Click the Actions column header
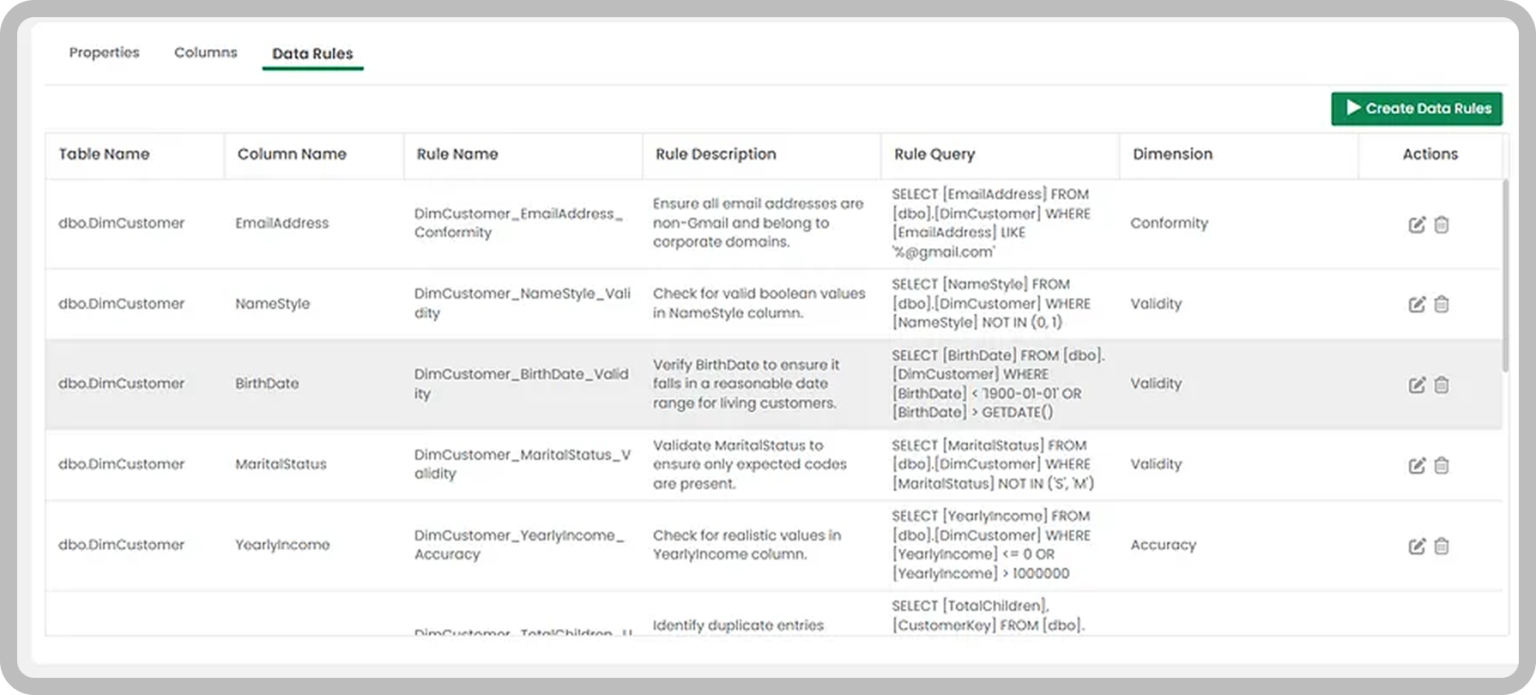 click(x=1430, y=154)
